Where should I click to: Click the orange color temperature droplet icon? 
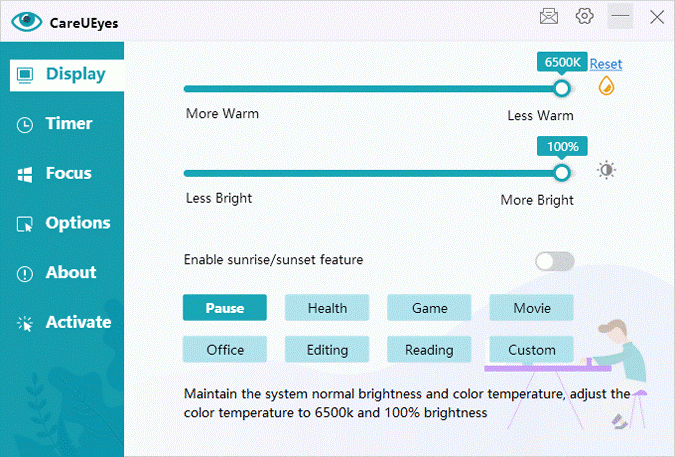click(x=606, y=87)
